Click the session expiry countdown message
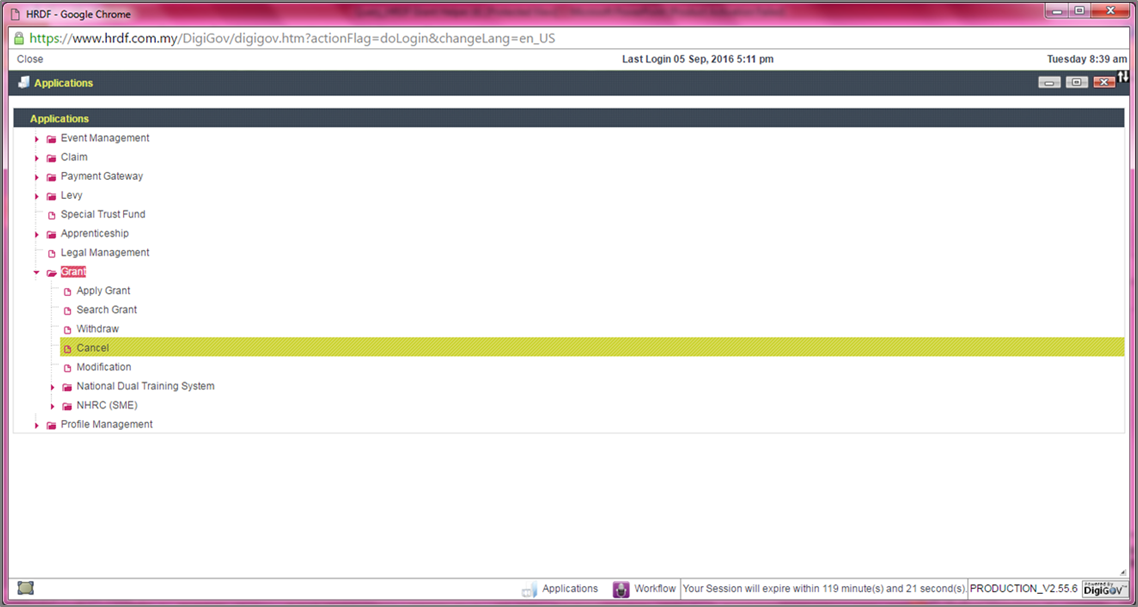 (825, 588)
